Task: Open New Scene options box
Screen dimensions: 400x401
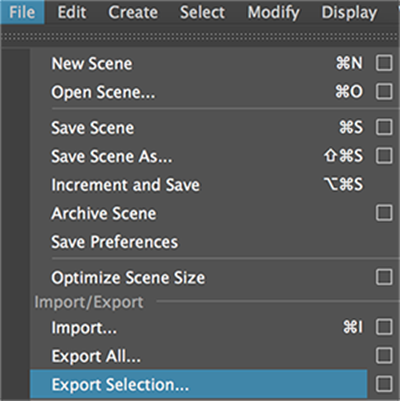Action: click(384, 63)
